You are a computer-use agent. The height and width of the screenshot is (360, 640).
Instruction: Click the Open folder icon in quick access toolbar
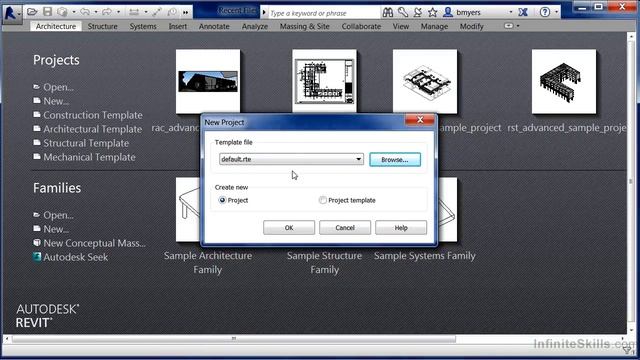(32, 12)
